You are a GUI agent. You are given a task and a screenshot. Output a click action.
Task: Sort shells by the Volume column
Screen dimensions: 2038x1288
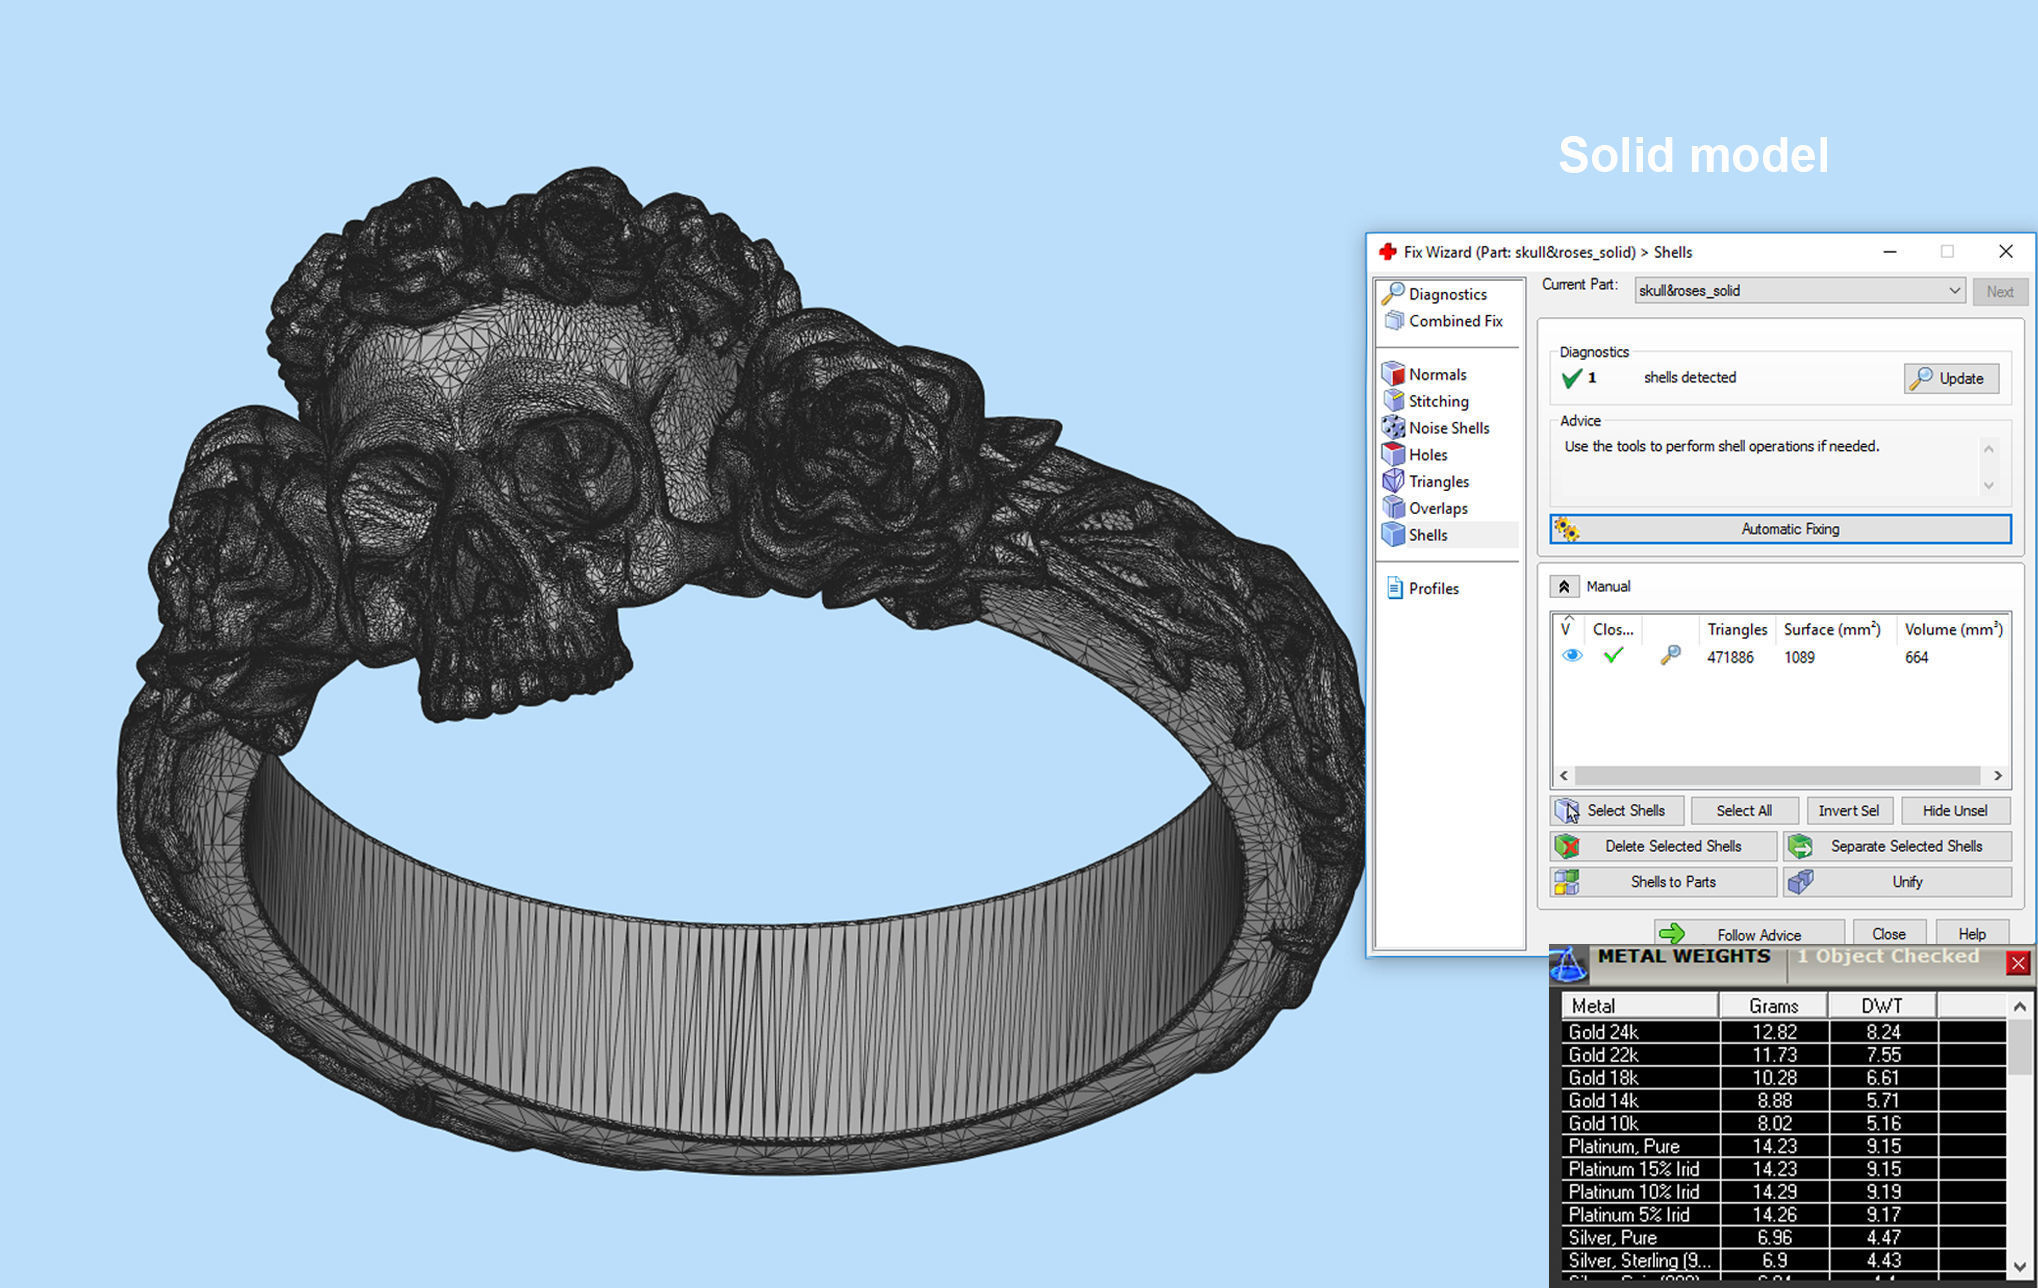1953,629
